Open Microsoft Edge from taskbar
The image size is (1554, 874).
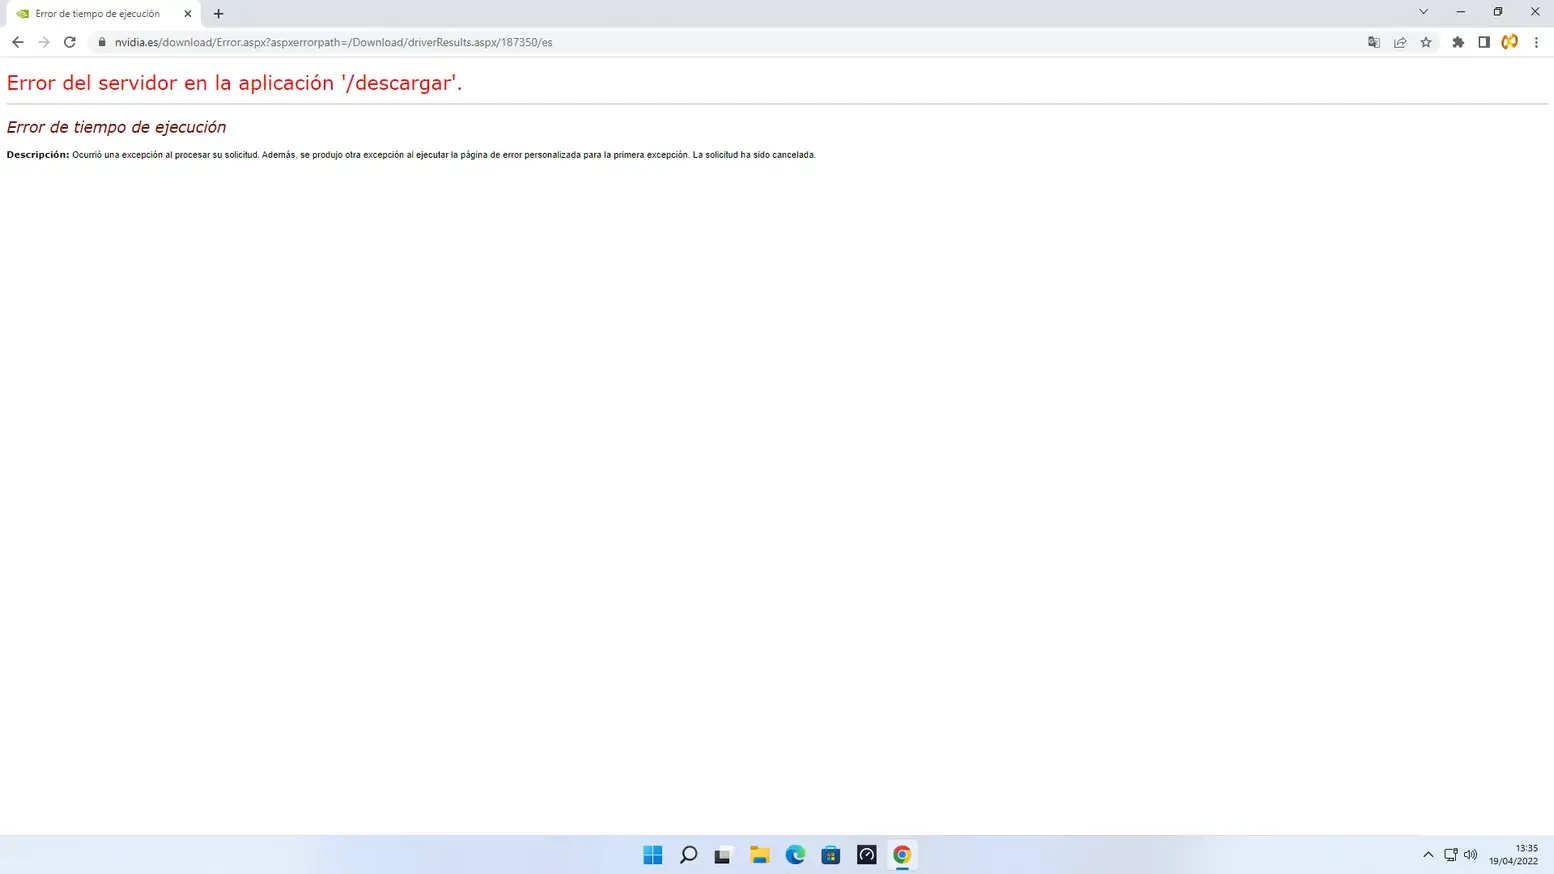pyautogui.click(x=795, y=855)
